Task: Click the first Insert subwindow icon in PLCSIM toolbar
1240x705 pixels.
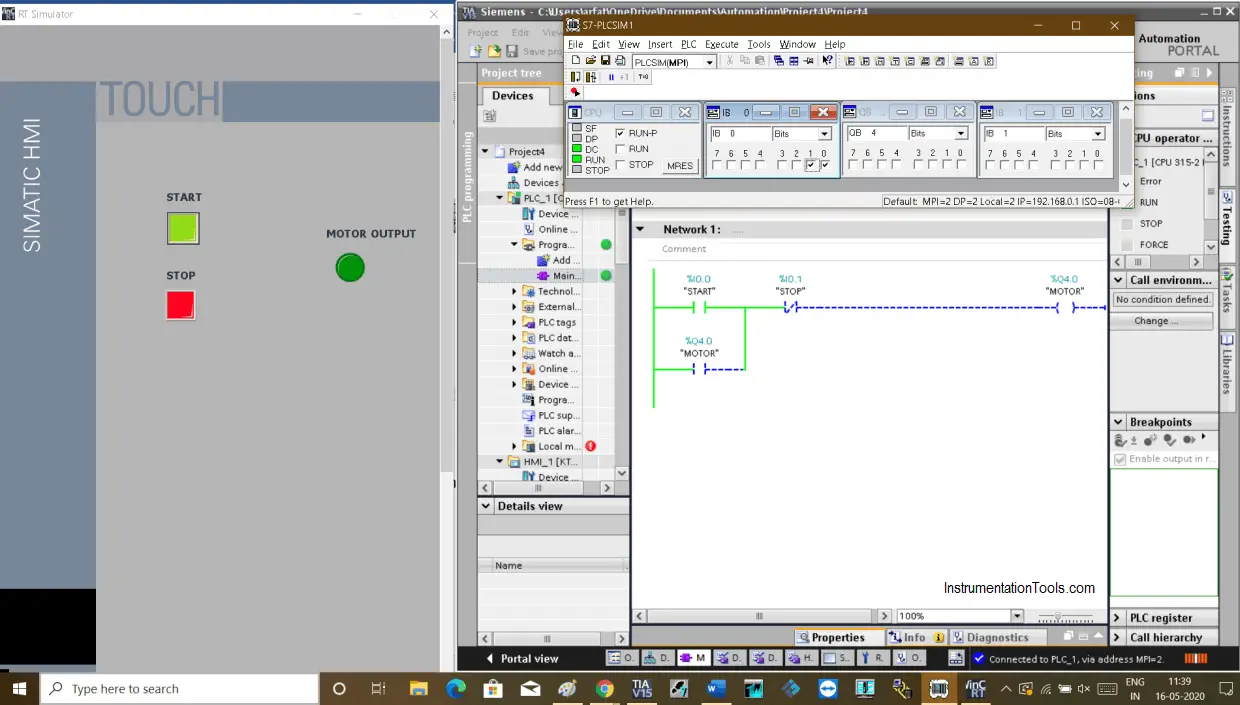Action: click(850, 61)
